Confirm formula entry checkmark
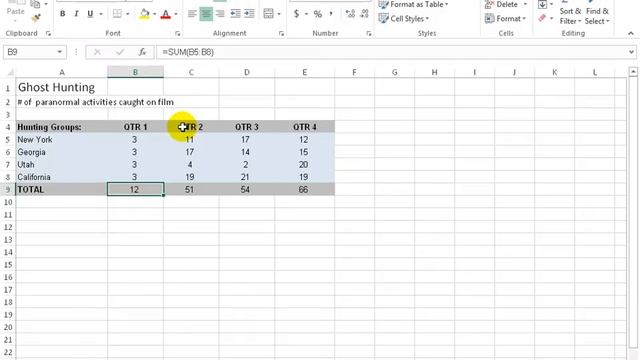The width and height of the screenshot is (640, 360). coord(120,52)
